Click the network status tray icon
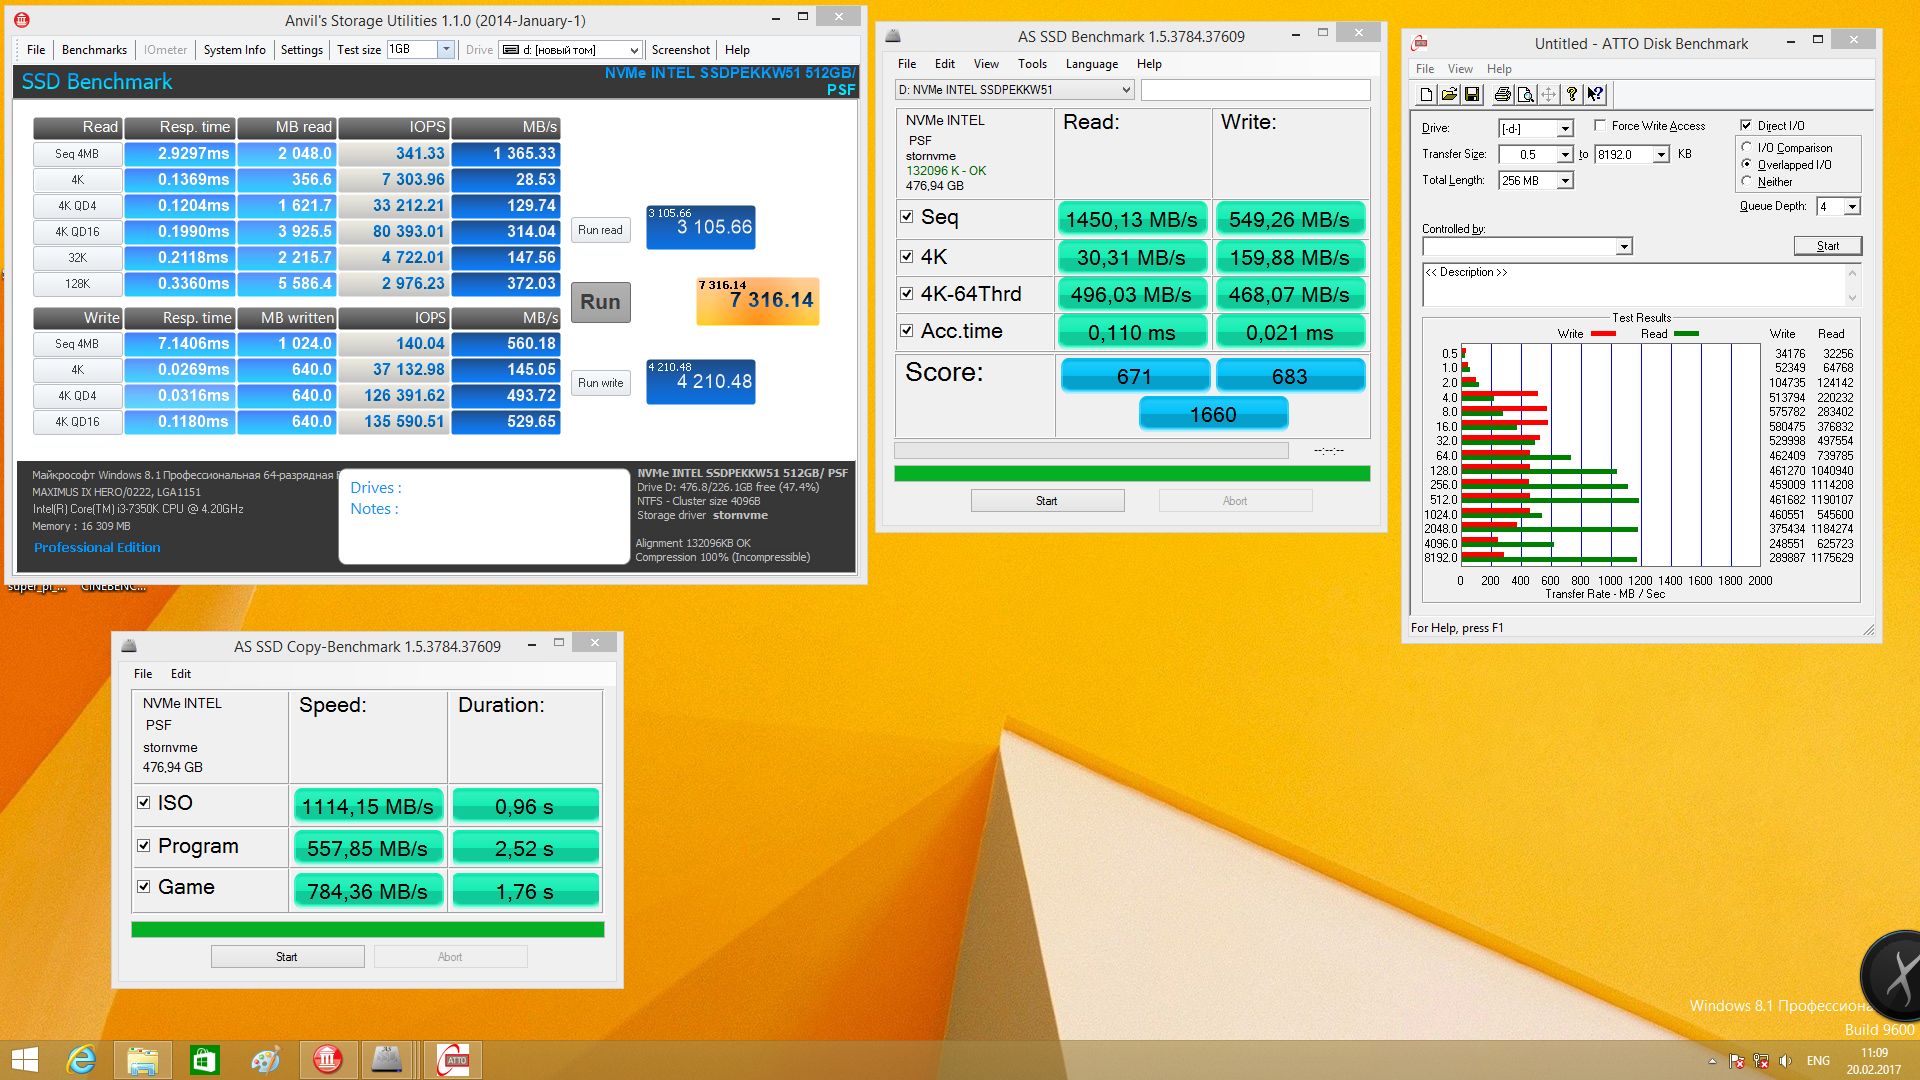This screenshot has width=1920, height=1080. point(1761,1061)
